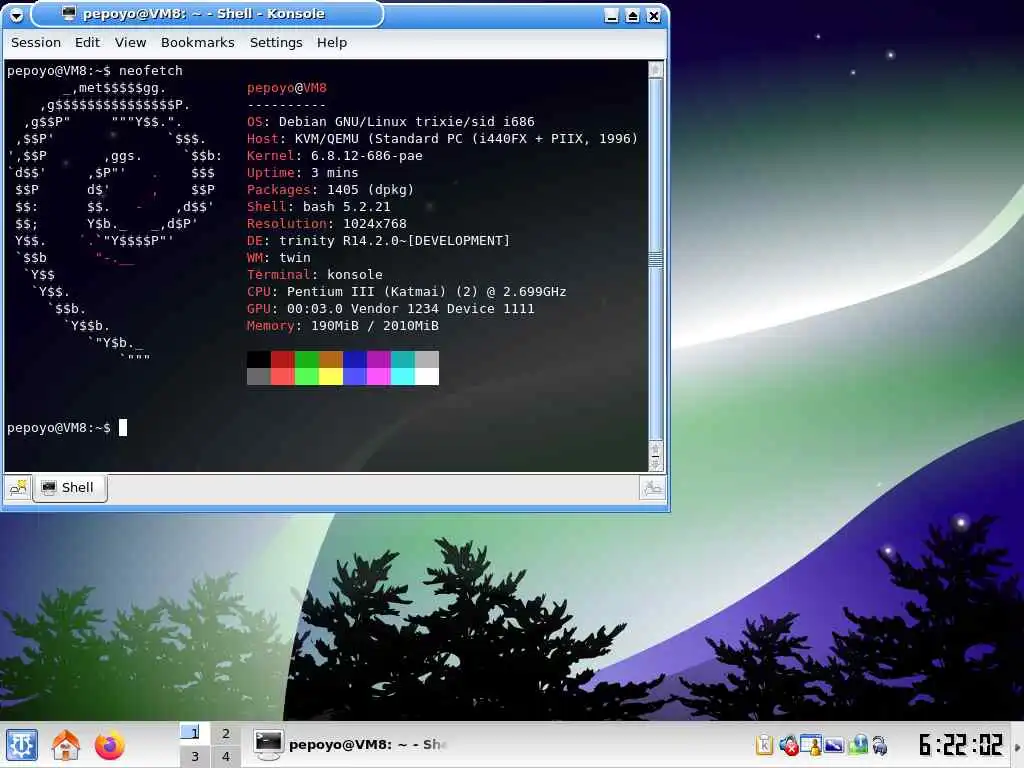The image size is (1024, 768).
Task: Open the calendar reminder tray icon
Action: tap(810, 744)
